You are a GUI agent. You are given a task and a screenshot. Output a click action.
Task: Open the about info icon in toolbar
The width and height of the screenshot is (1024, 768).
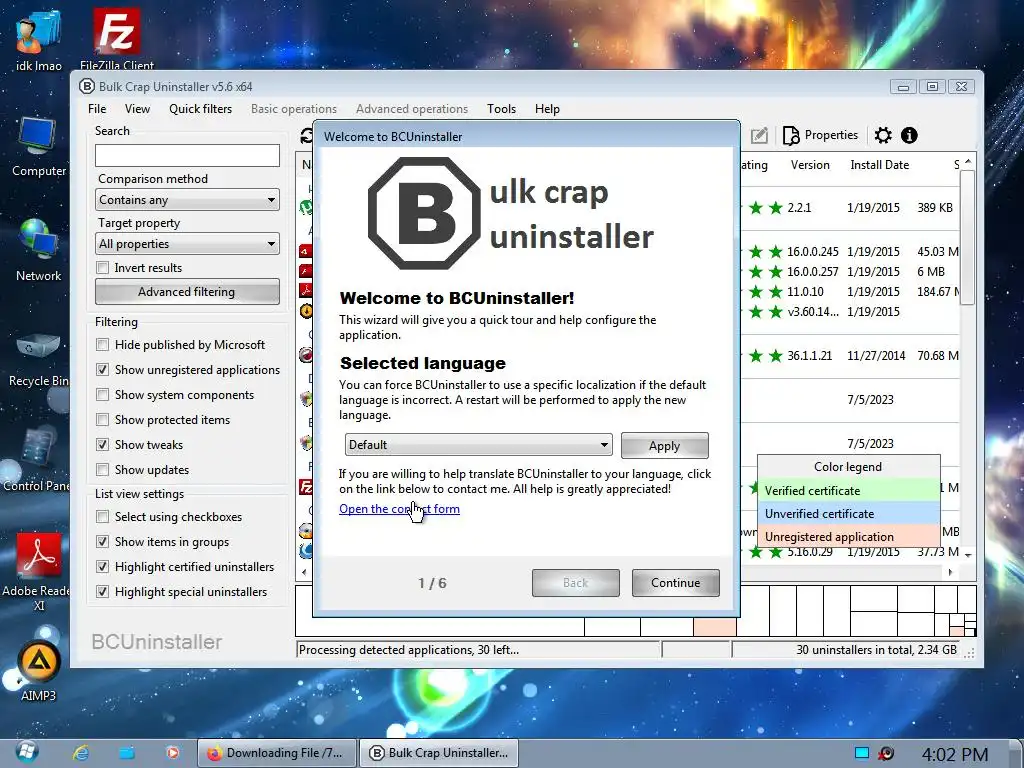click(909, 135)
